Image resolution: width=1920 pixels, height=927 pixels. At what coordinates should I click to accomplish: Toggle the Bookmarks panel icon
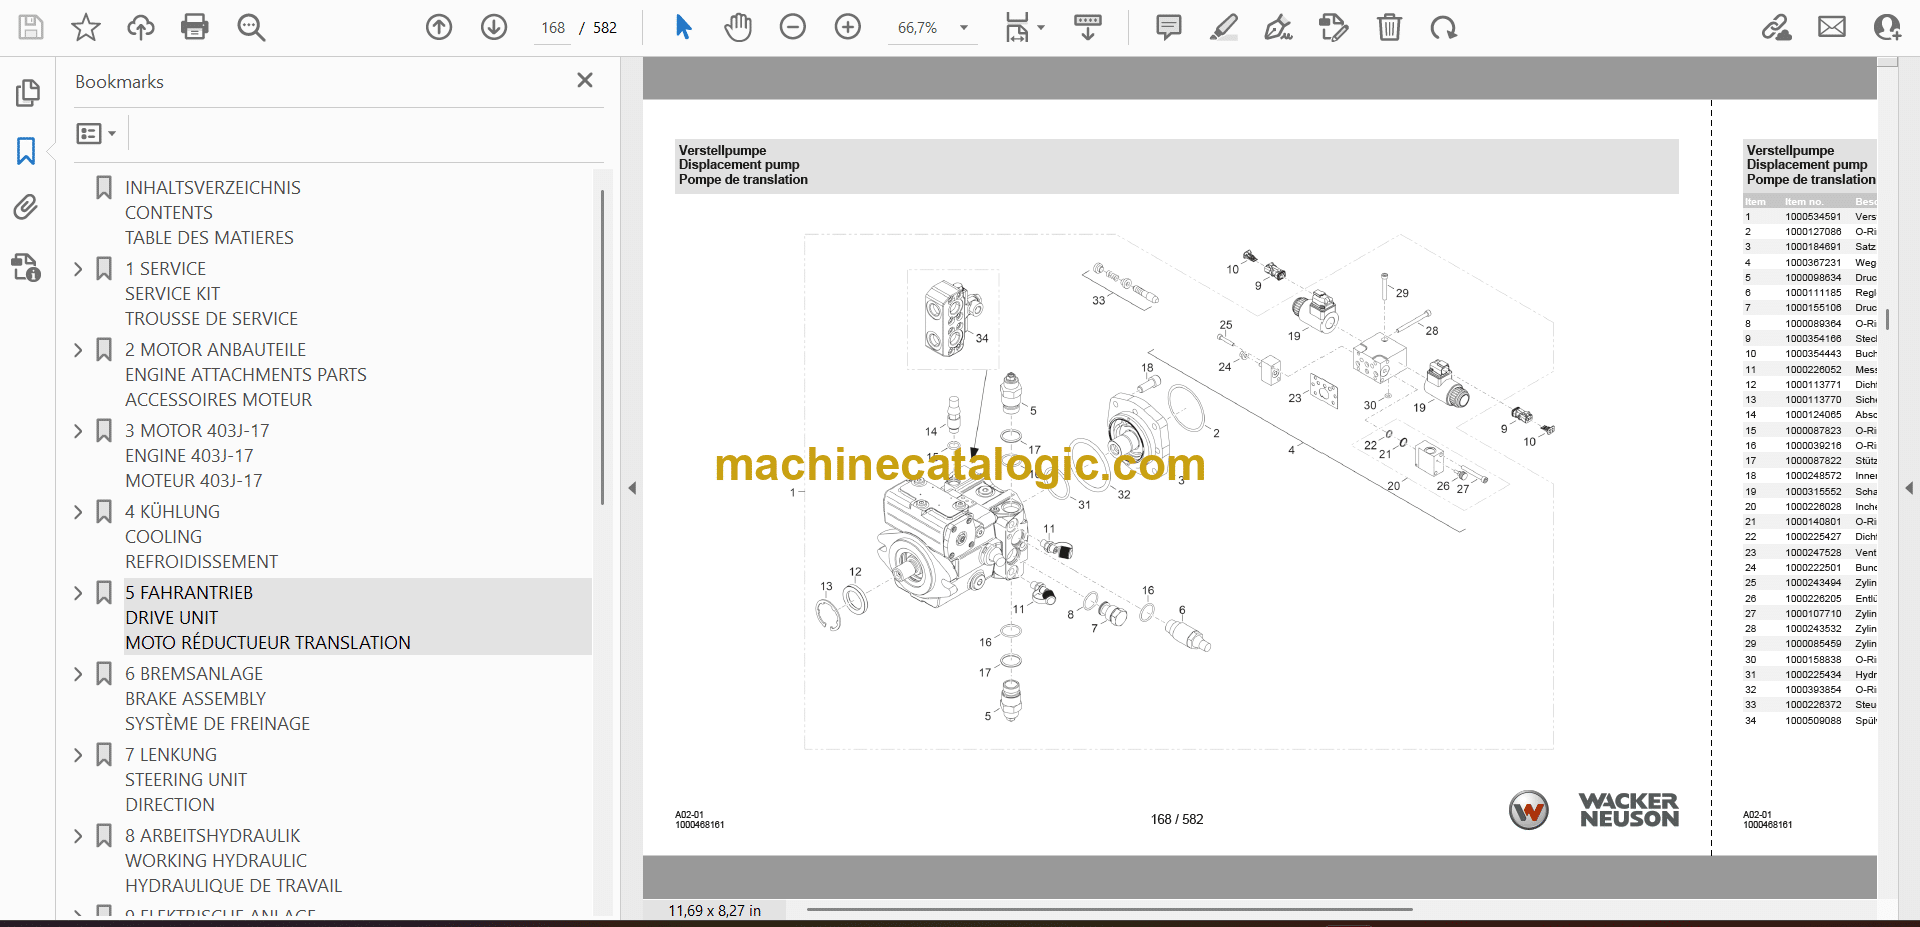[27, 151]
